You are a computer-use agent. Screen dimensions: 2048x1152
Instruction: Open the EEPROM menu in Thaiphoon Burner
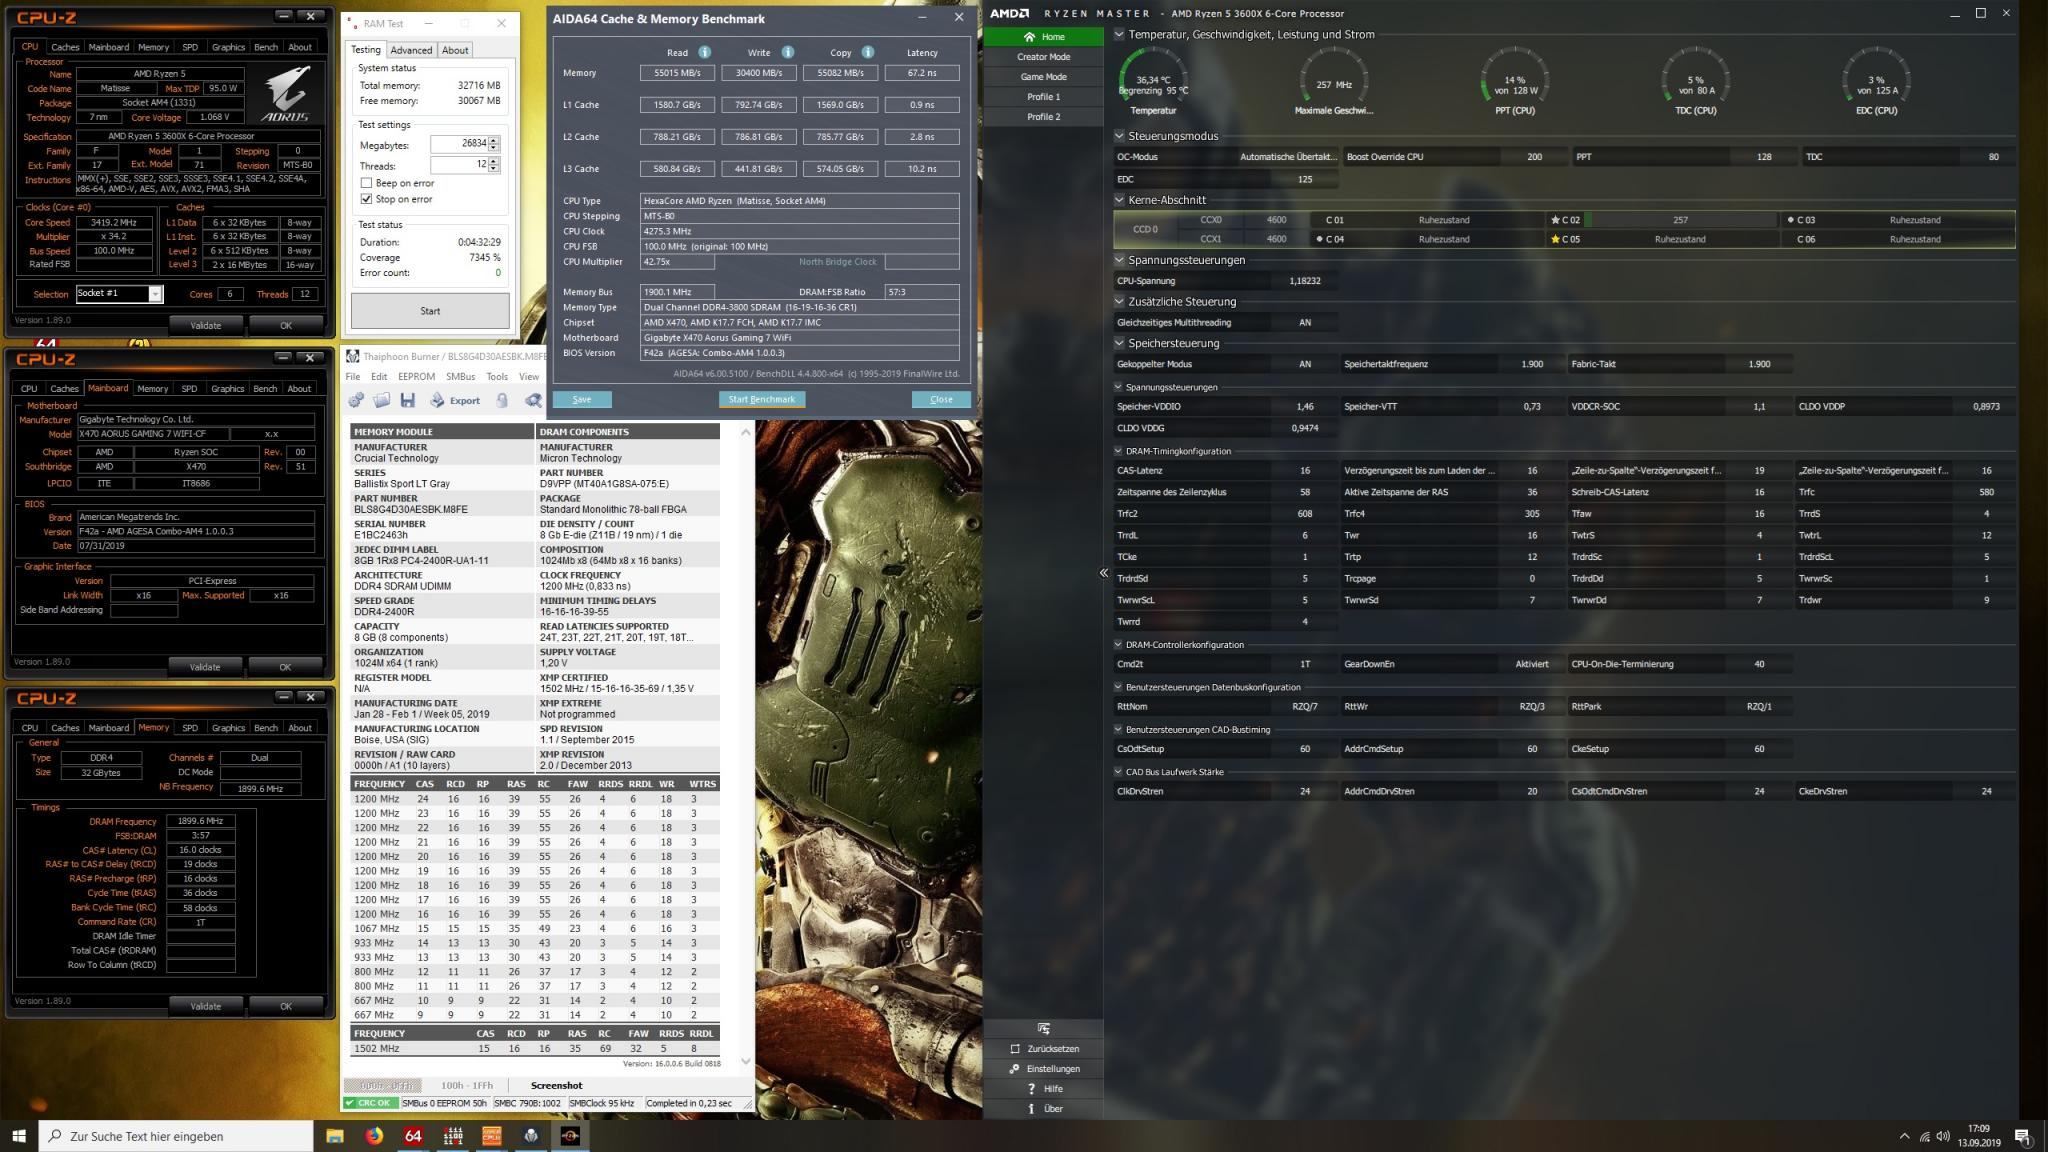tap(416, 377)
